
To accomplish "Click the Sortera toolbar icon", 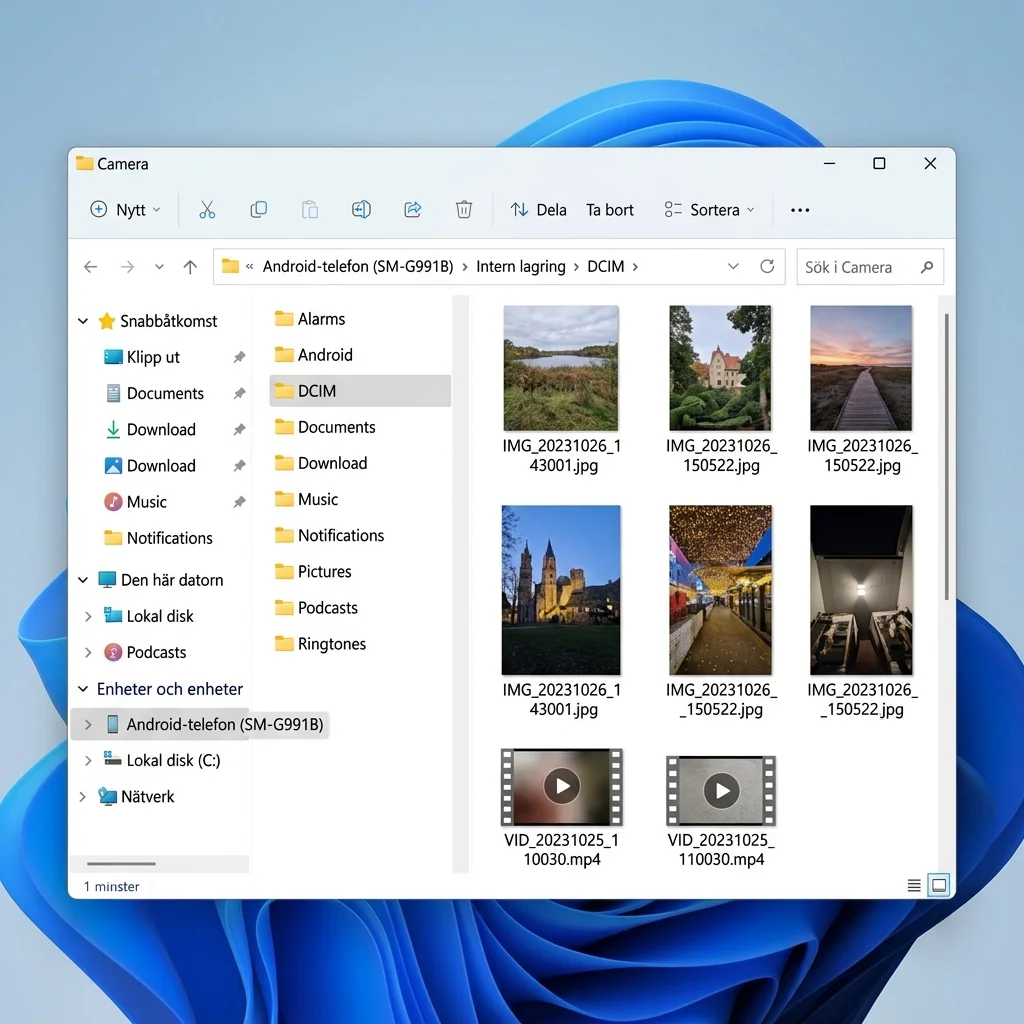I will [x=673, y=210].
